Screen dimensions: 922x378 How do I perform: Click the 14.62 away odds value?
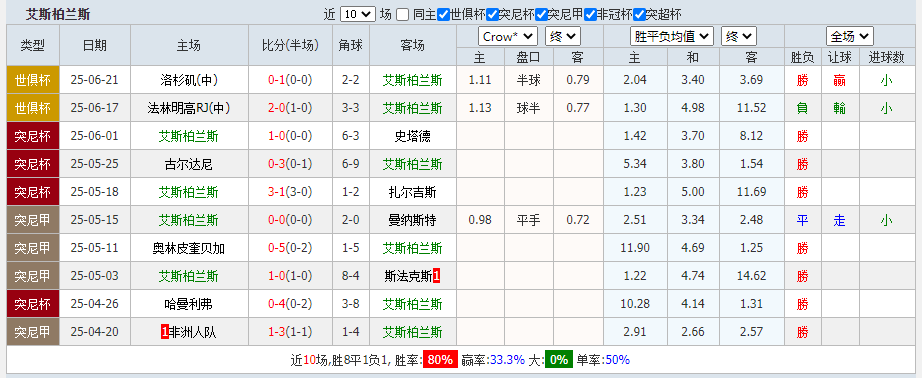coord(751,276)
